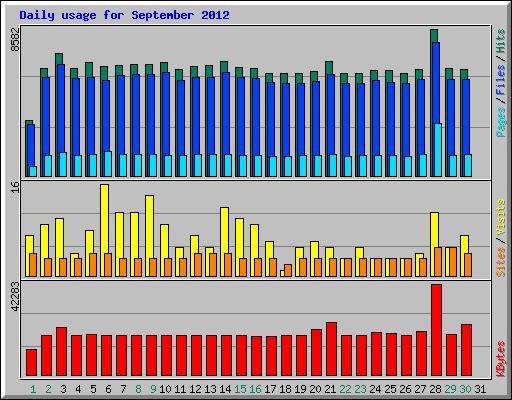The height and width of the screenshot is (400, 512).
Task: Select day 11 on the x-axis
Action: (x=180, y=389)
